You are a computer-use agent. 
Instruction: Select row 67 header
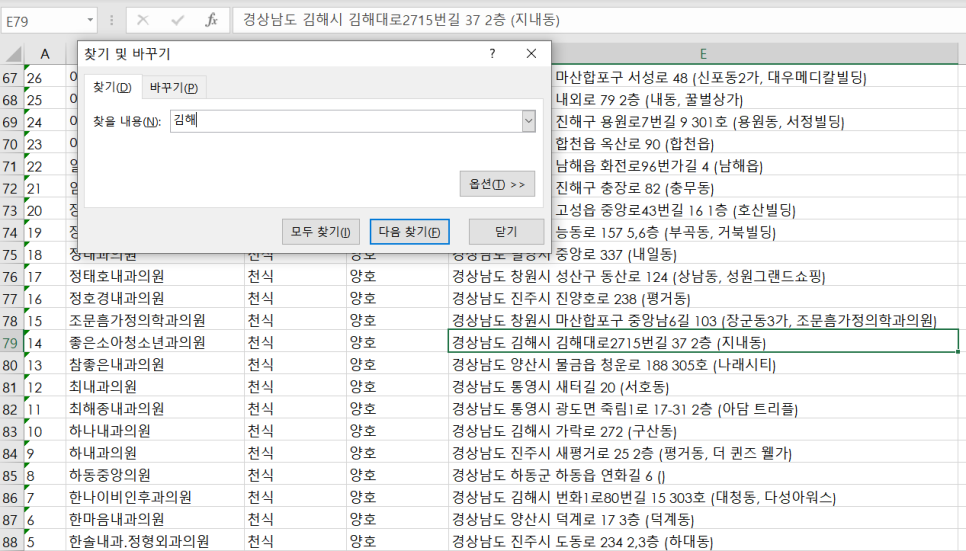click(x=11, y=78)
